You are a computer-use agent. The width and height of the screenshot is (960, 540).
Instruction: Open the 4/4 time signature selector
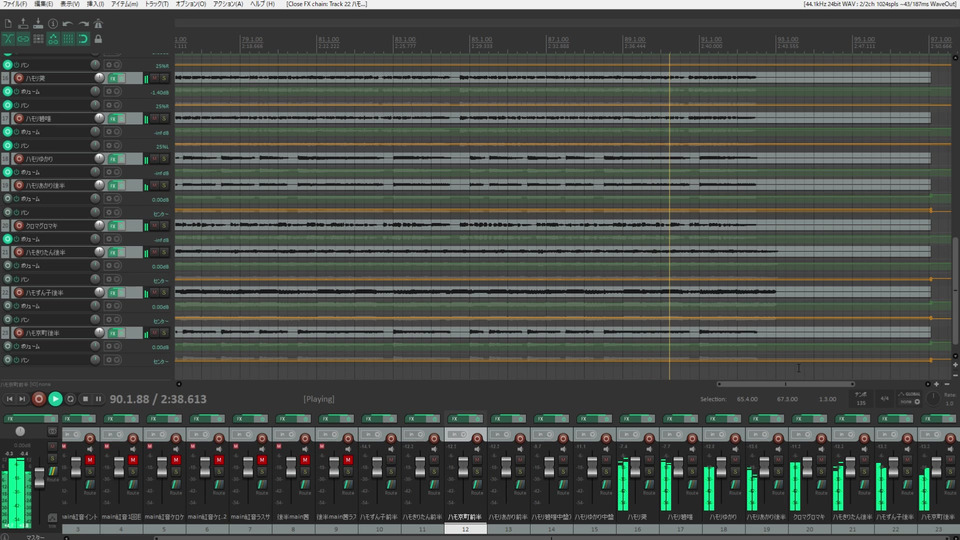point(884,399)
